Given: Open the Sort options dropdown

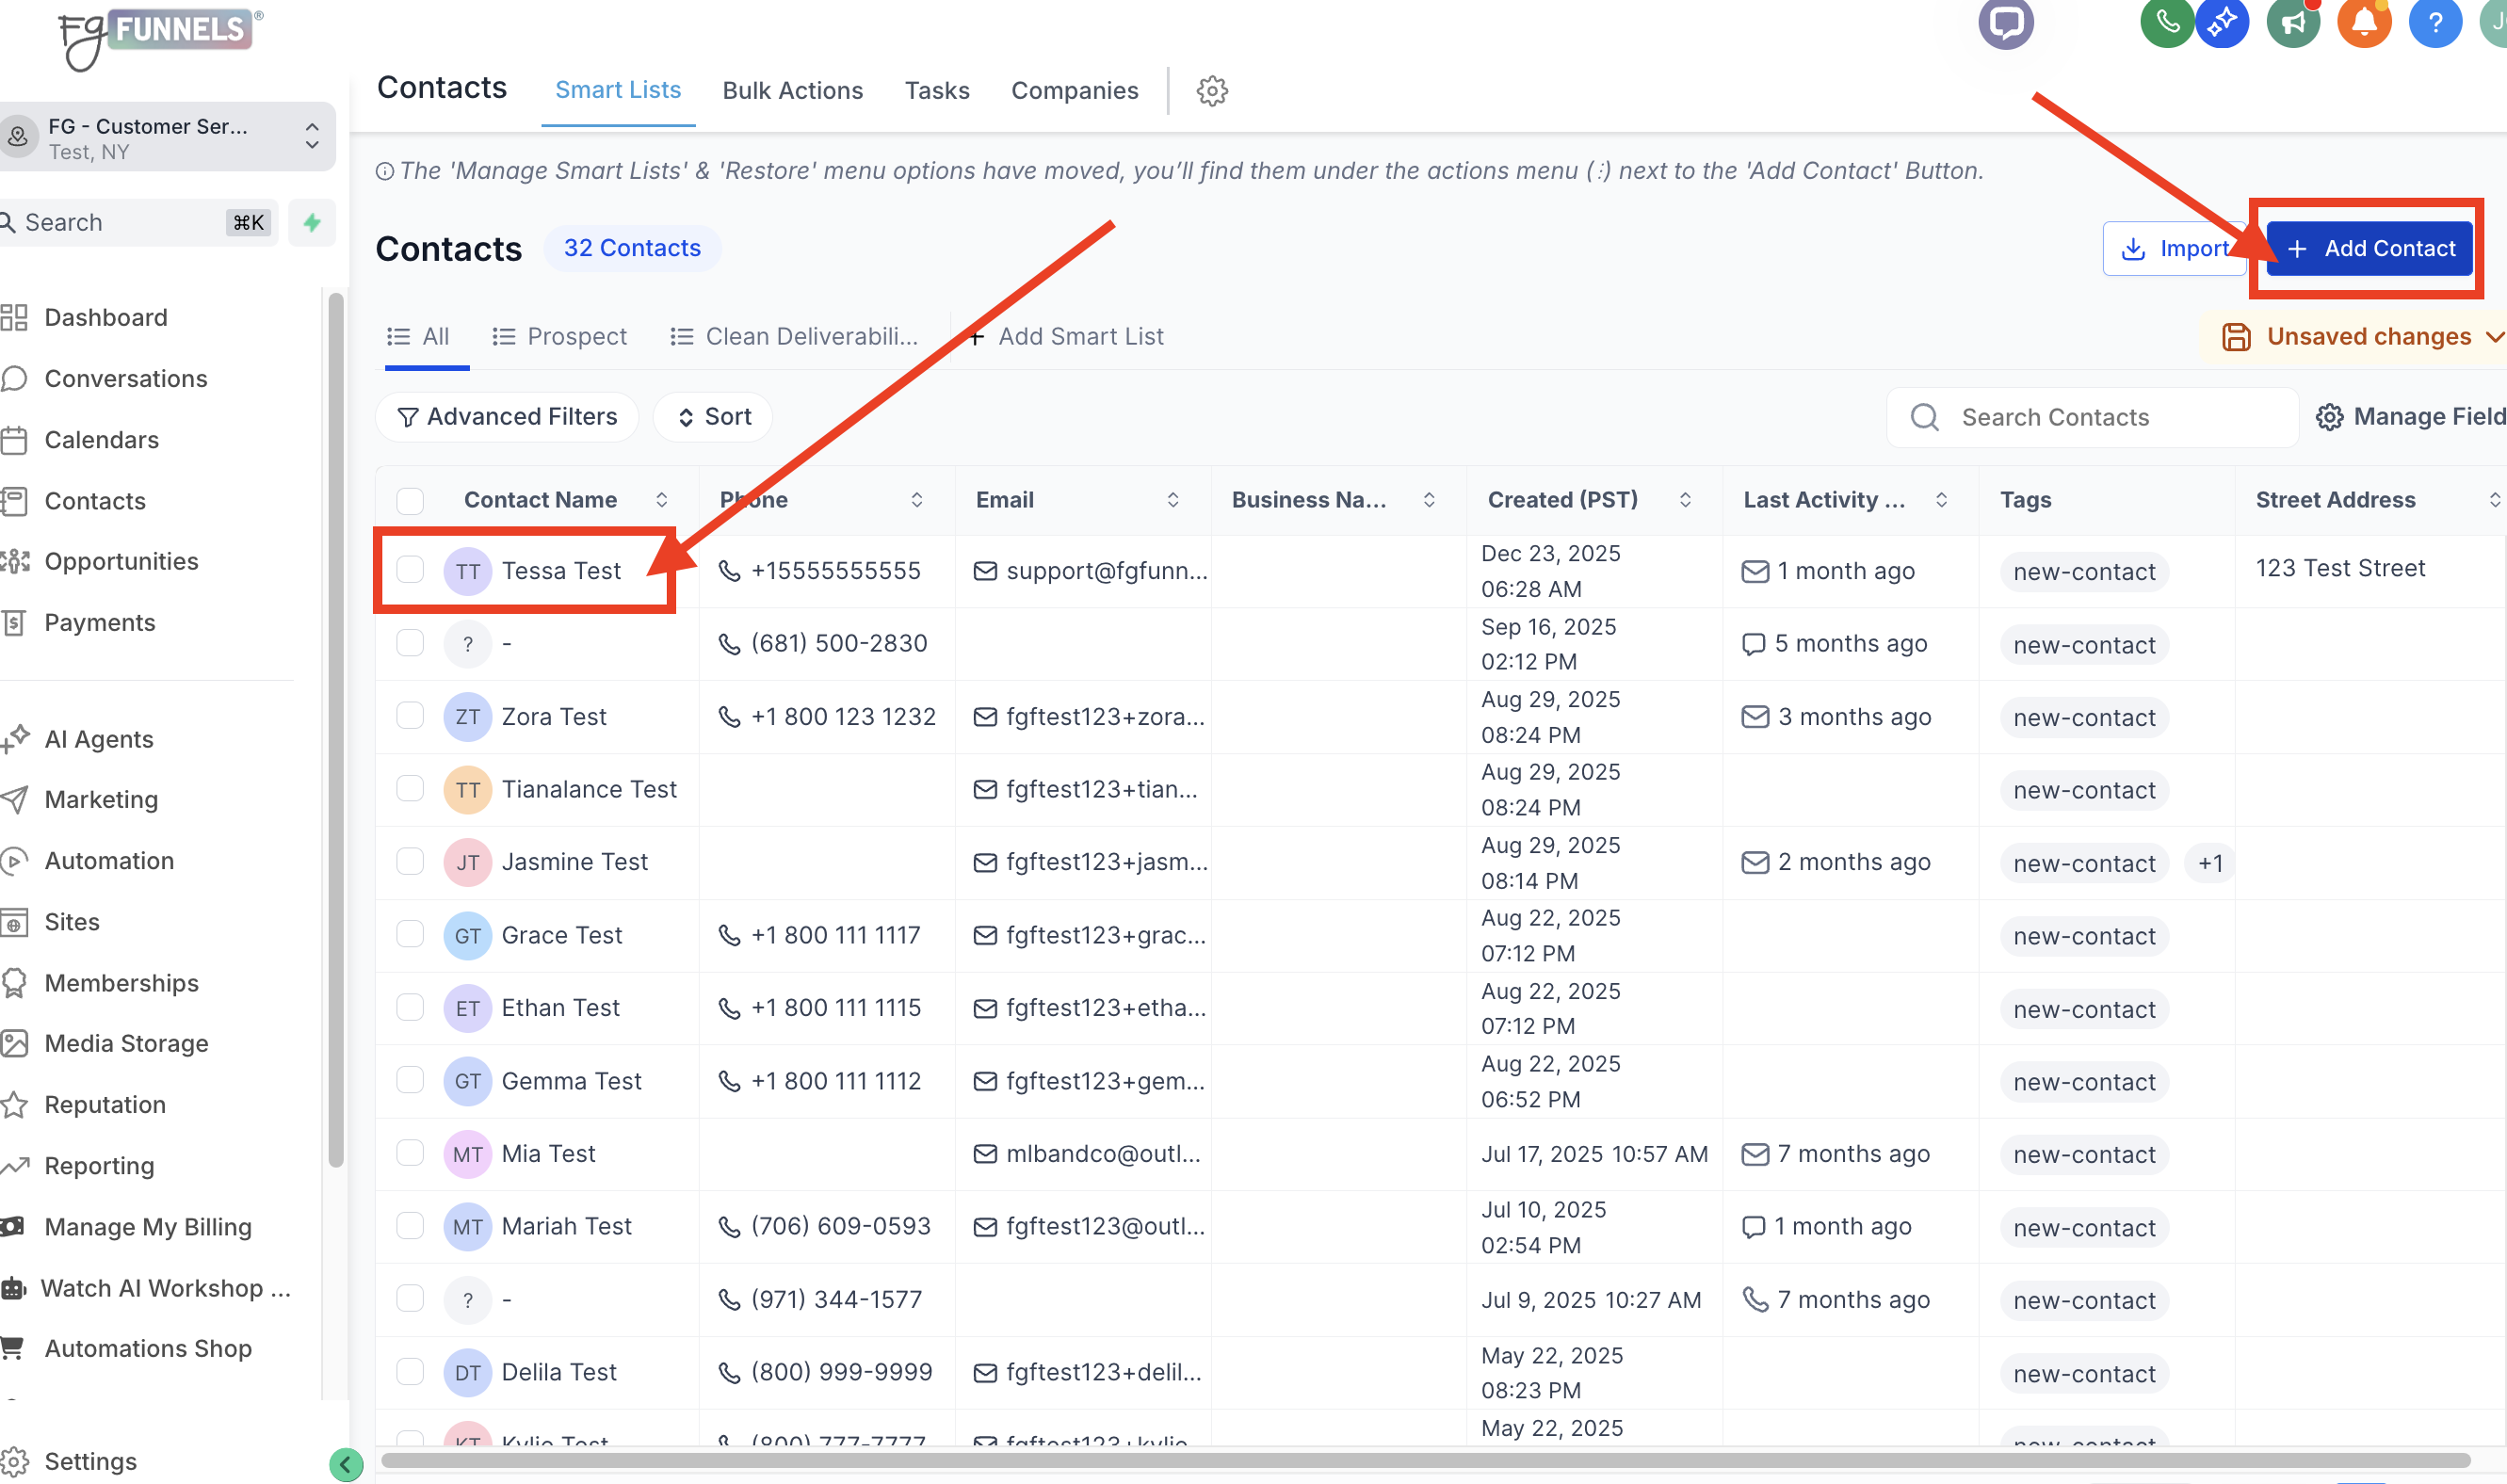Looking at the screenshot, I should coord(714,417).
